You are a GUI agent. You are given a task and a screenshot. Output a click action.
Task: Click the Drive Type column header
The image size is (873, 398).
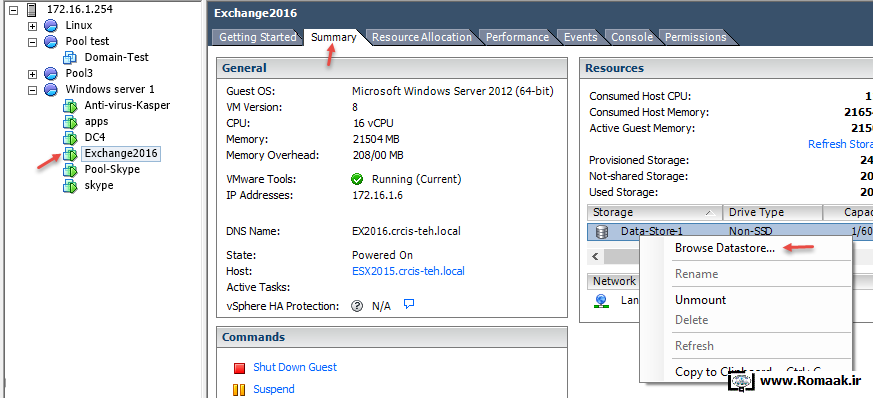772,212
